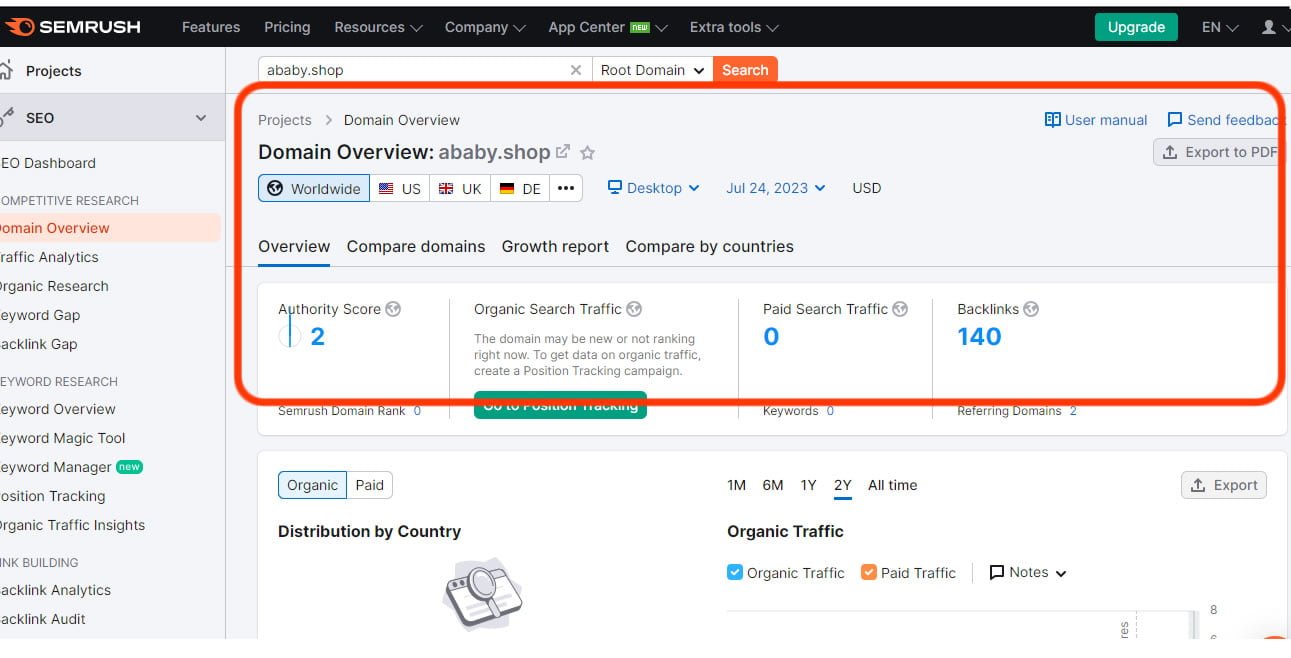Open Organic Research in sidebar
Image resolution: width=1291 pixels, height=658 pixels.
click(53, 286)
